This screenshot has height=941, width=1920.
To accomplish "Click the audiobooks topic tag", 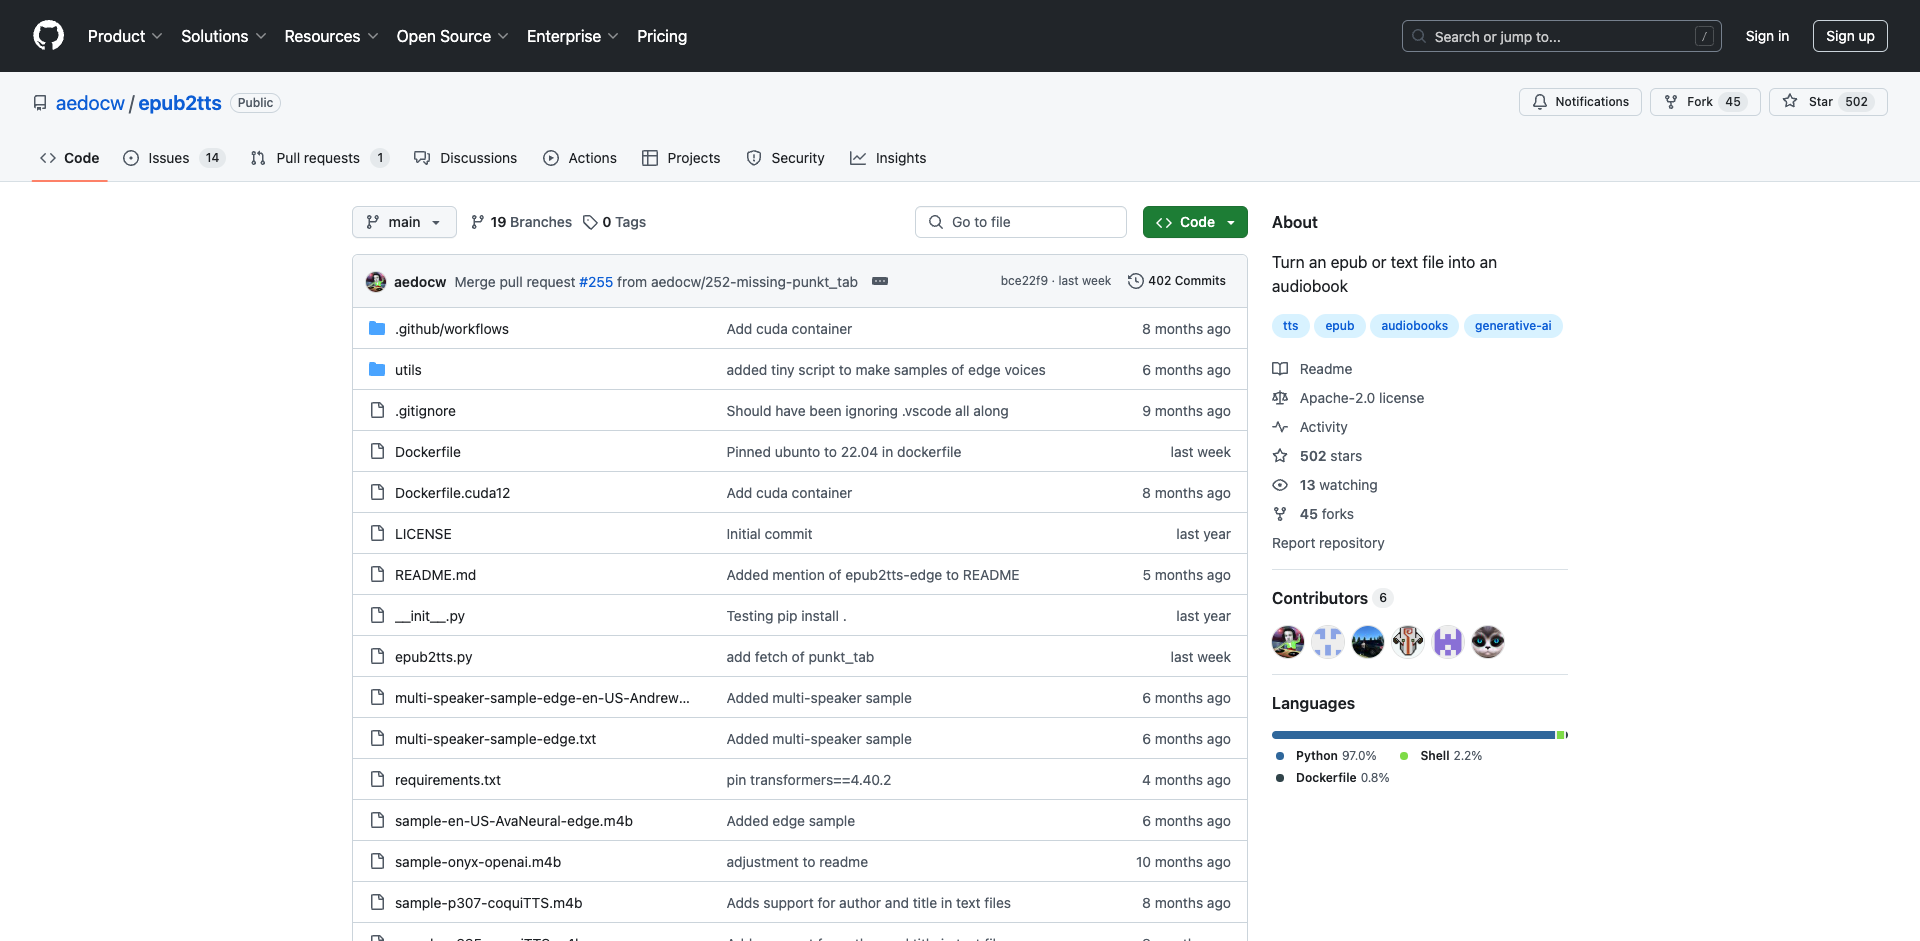I will tap(1414, 326).
